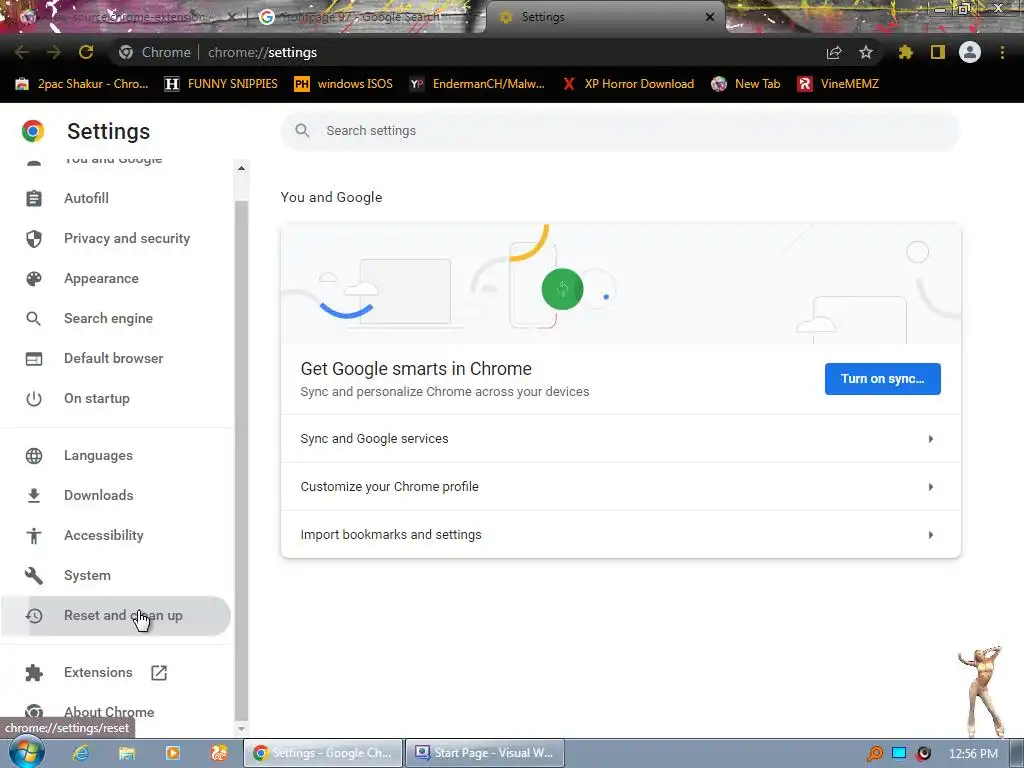Launch Internet Explorer from taskbar

81,753
